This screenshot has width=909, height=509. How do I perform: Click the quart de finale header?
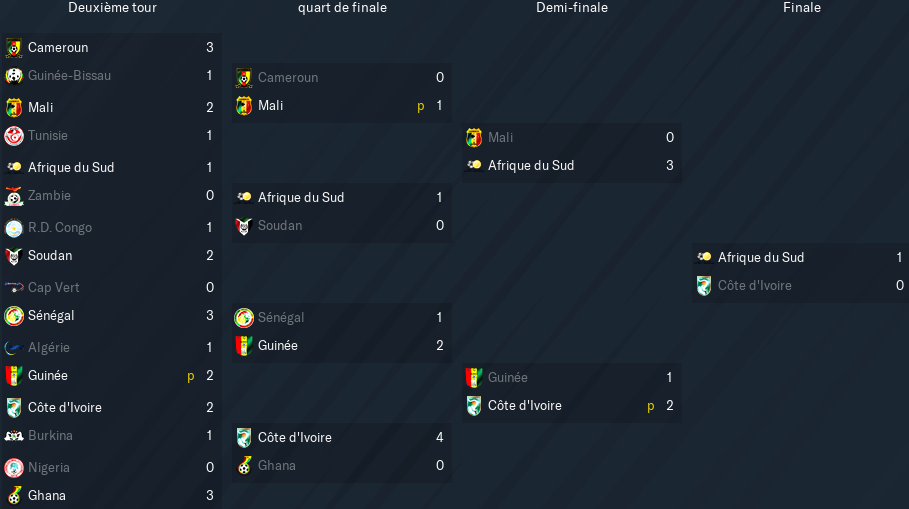coord(342,8)
